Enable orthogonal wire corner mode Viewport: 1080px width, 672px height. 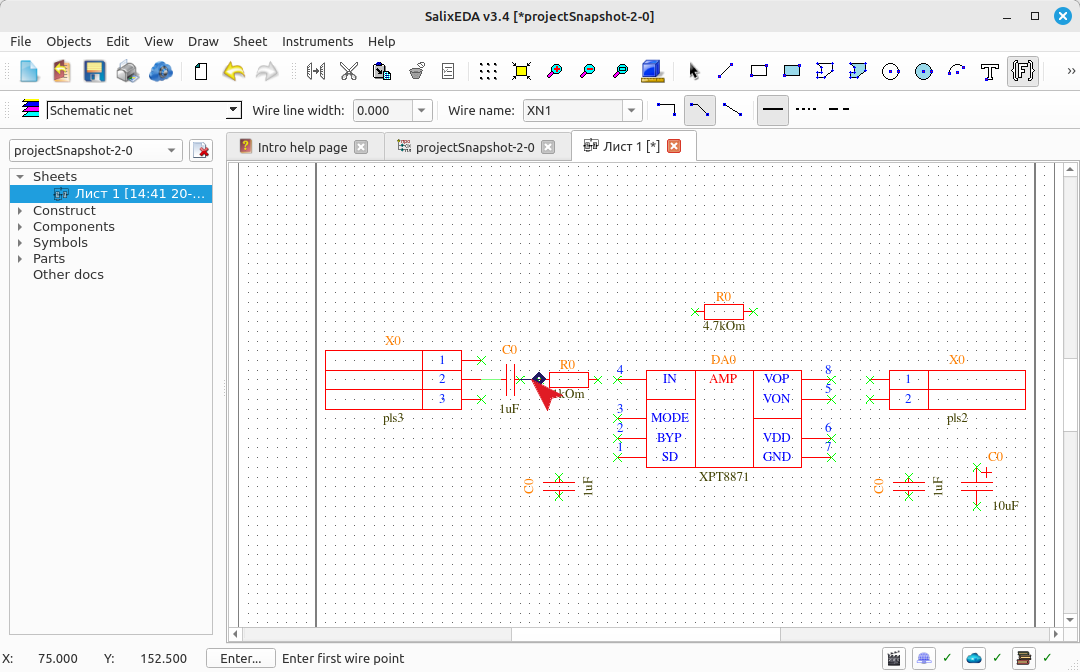(666, 110)
